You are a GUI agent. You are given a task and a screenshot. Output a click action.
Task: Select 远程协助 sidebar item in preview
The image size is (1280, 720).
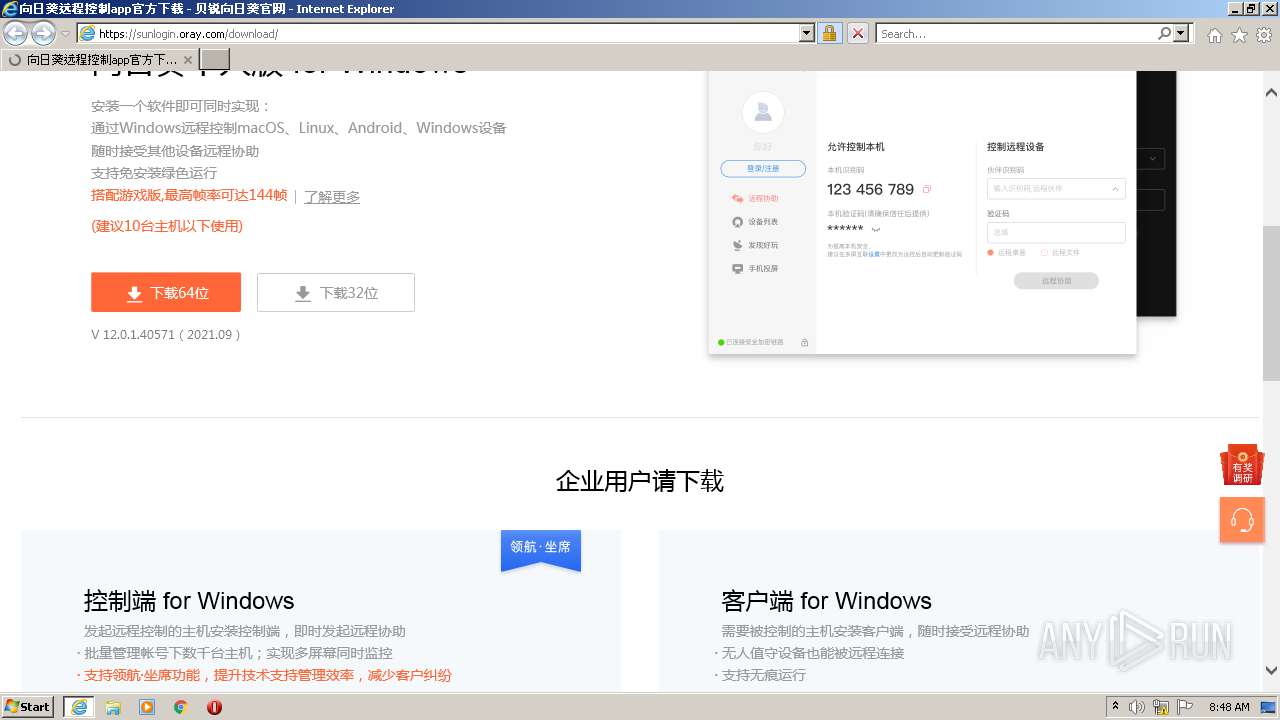click(x=756, y=198)
